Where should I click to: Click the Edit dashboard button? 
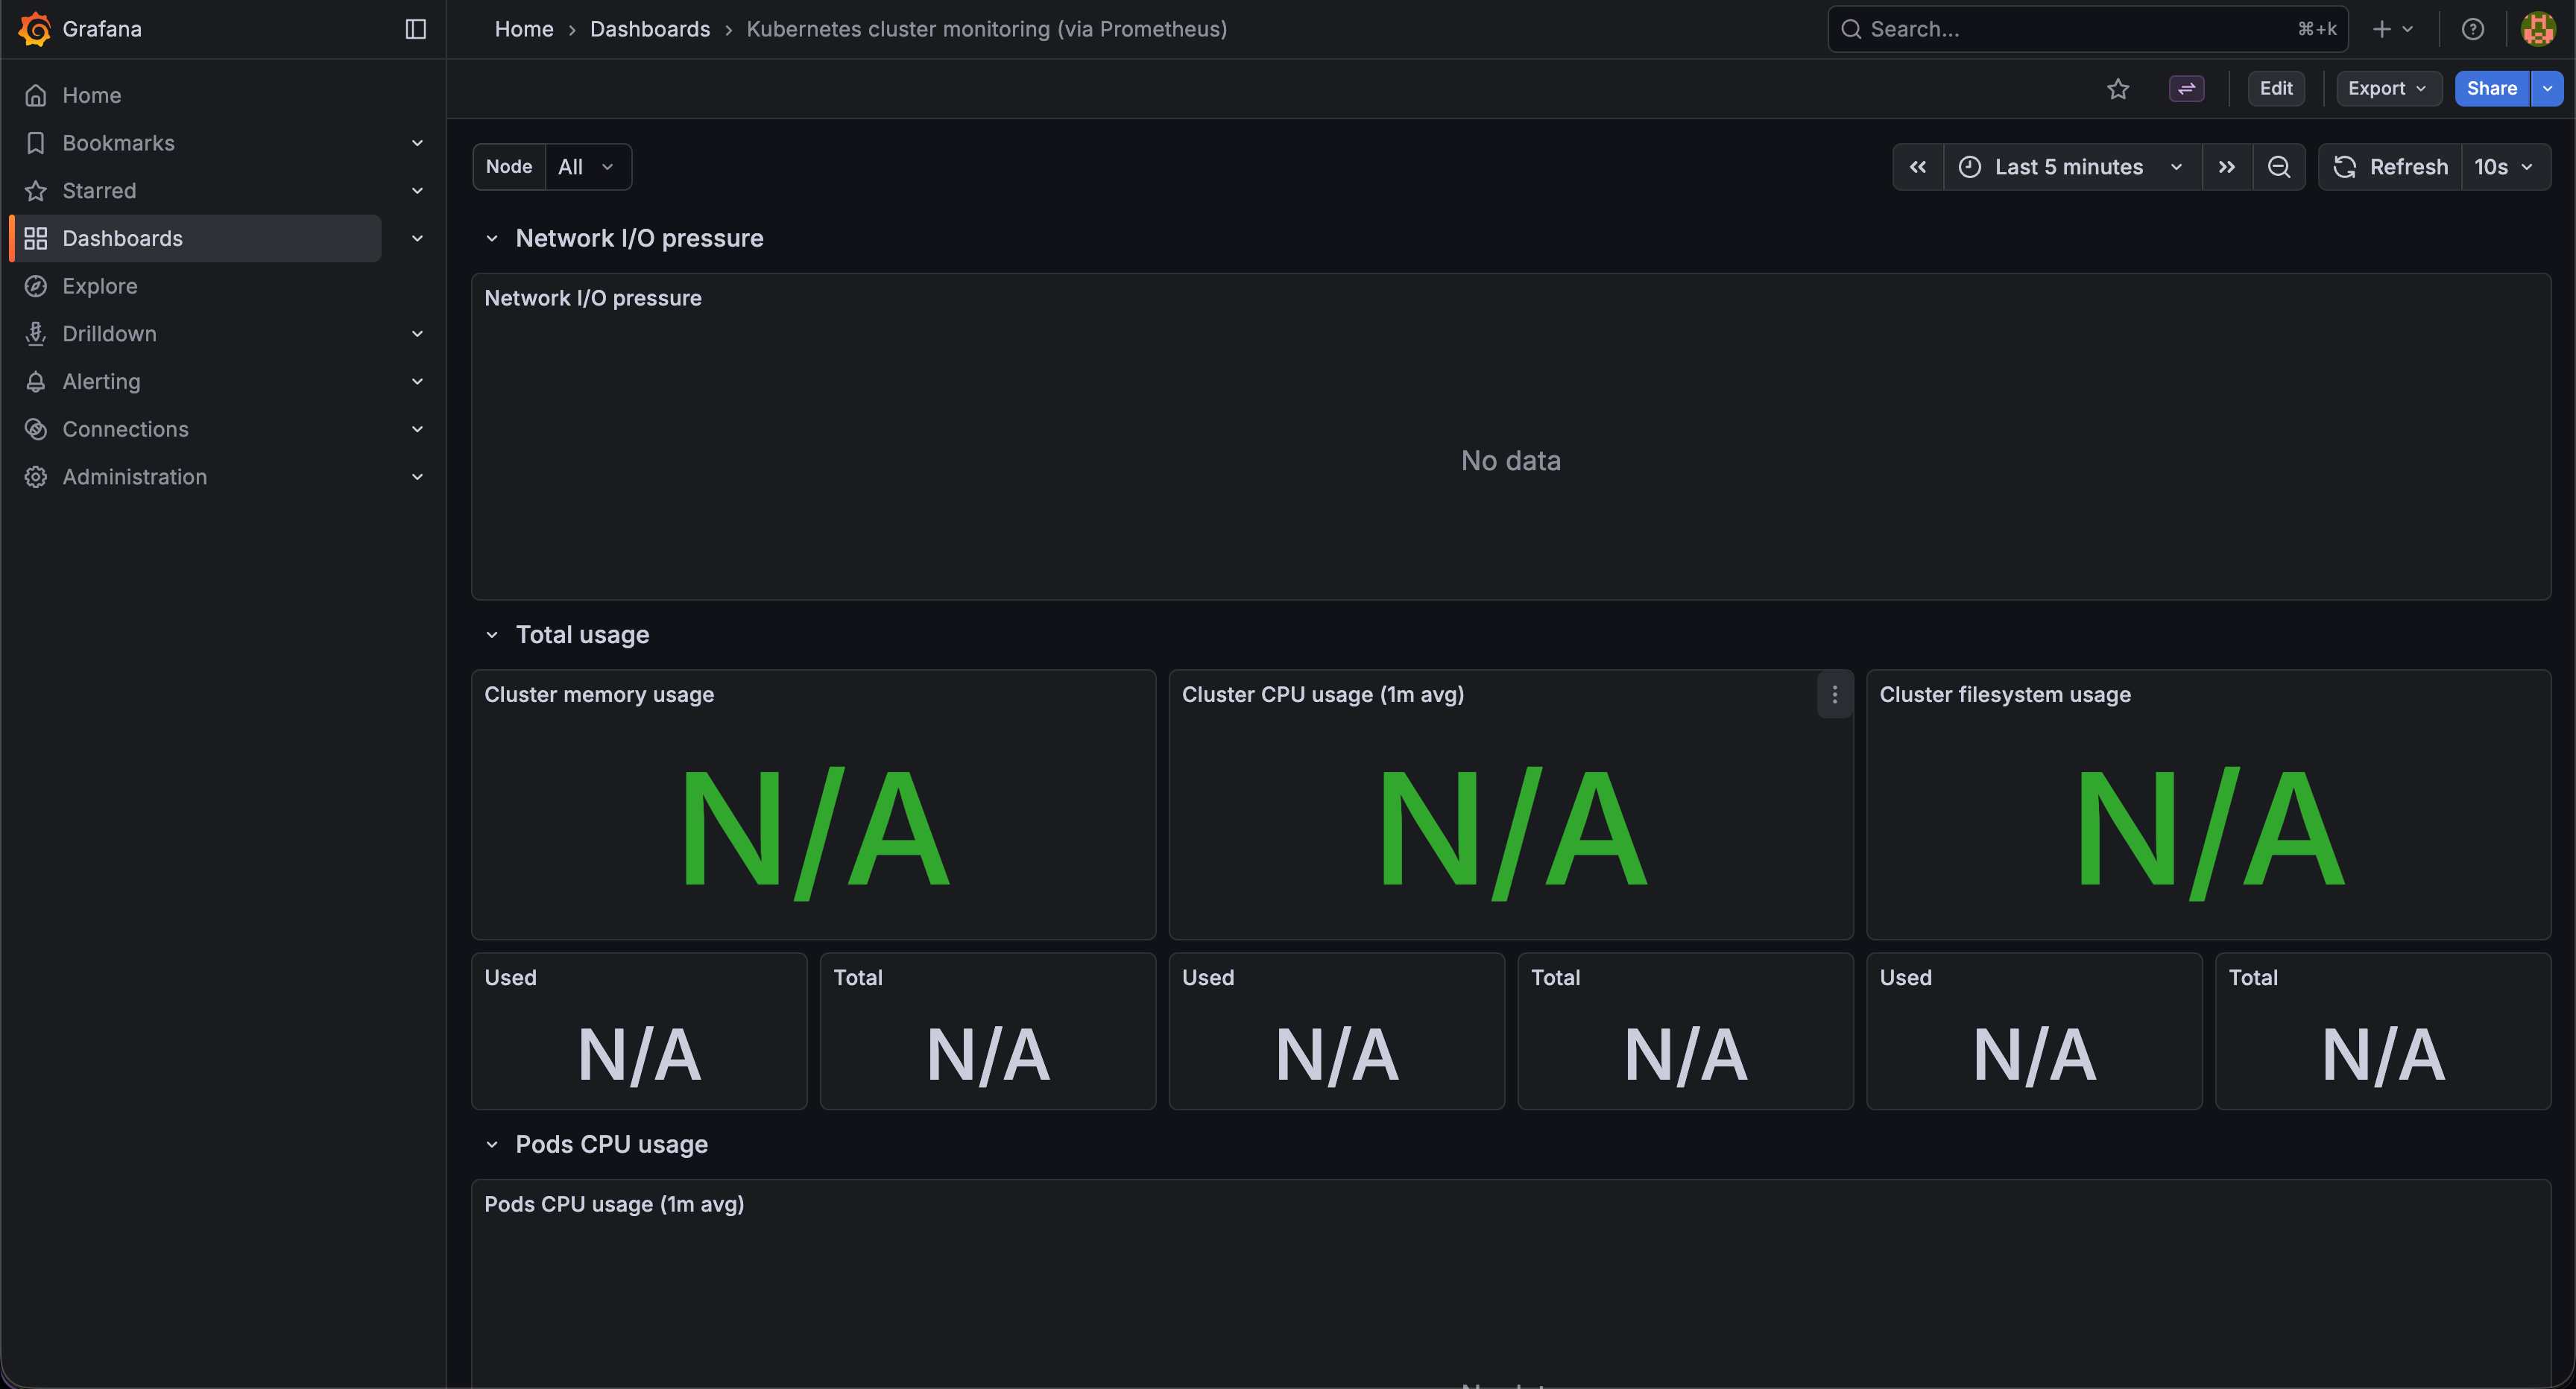point(2276,89)
